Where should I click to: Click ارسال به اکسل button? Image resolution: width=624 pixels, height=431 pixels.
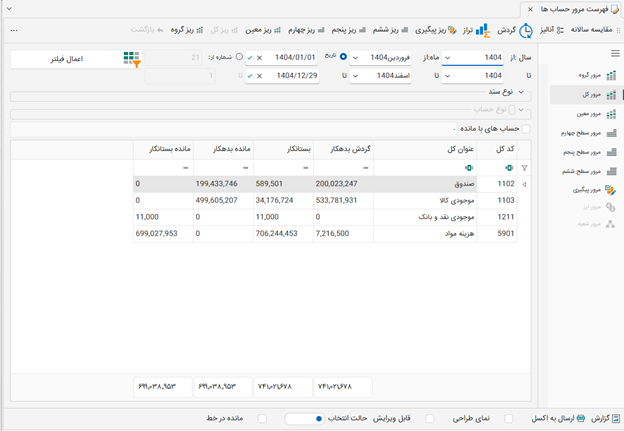(x=558, y=419)
